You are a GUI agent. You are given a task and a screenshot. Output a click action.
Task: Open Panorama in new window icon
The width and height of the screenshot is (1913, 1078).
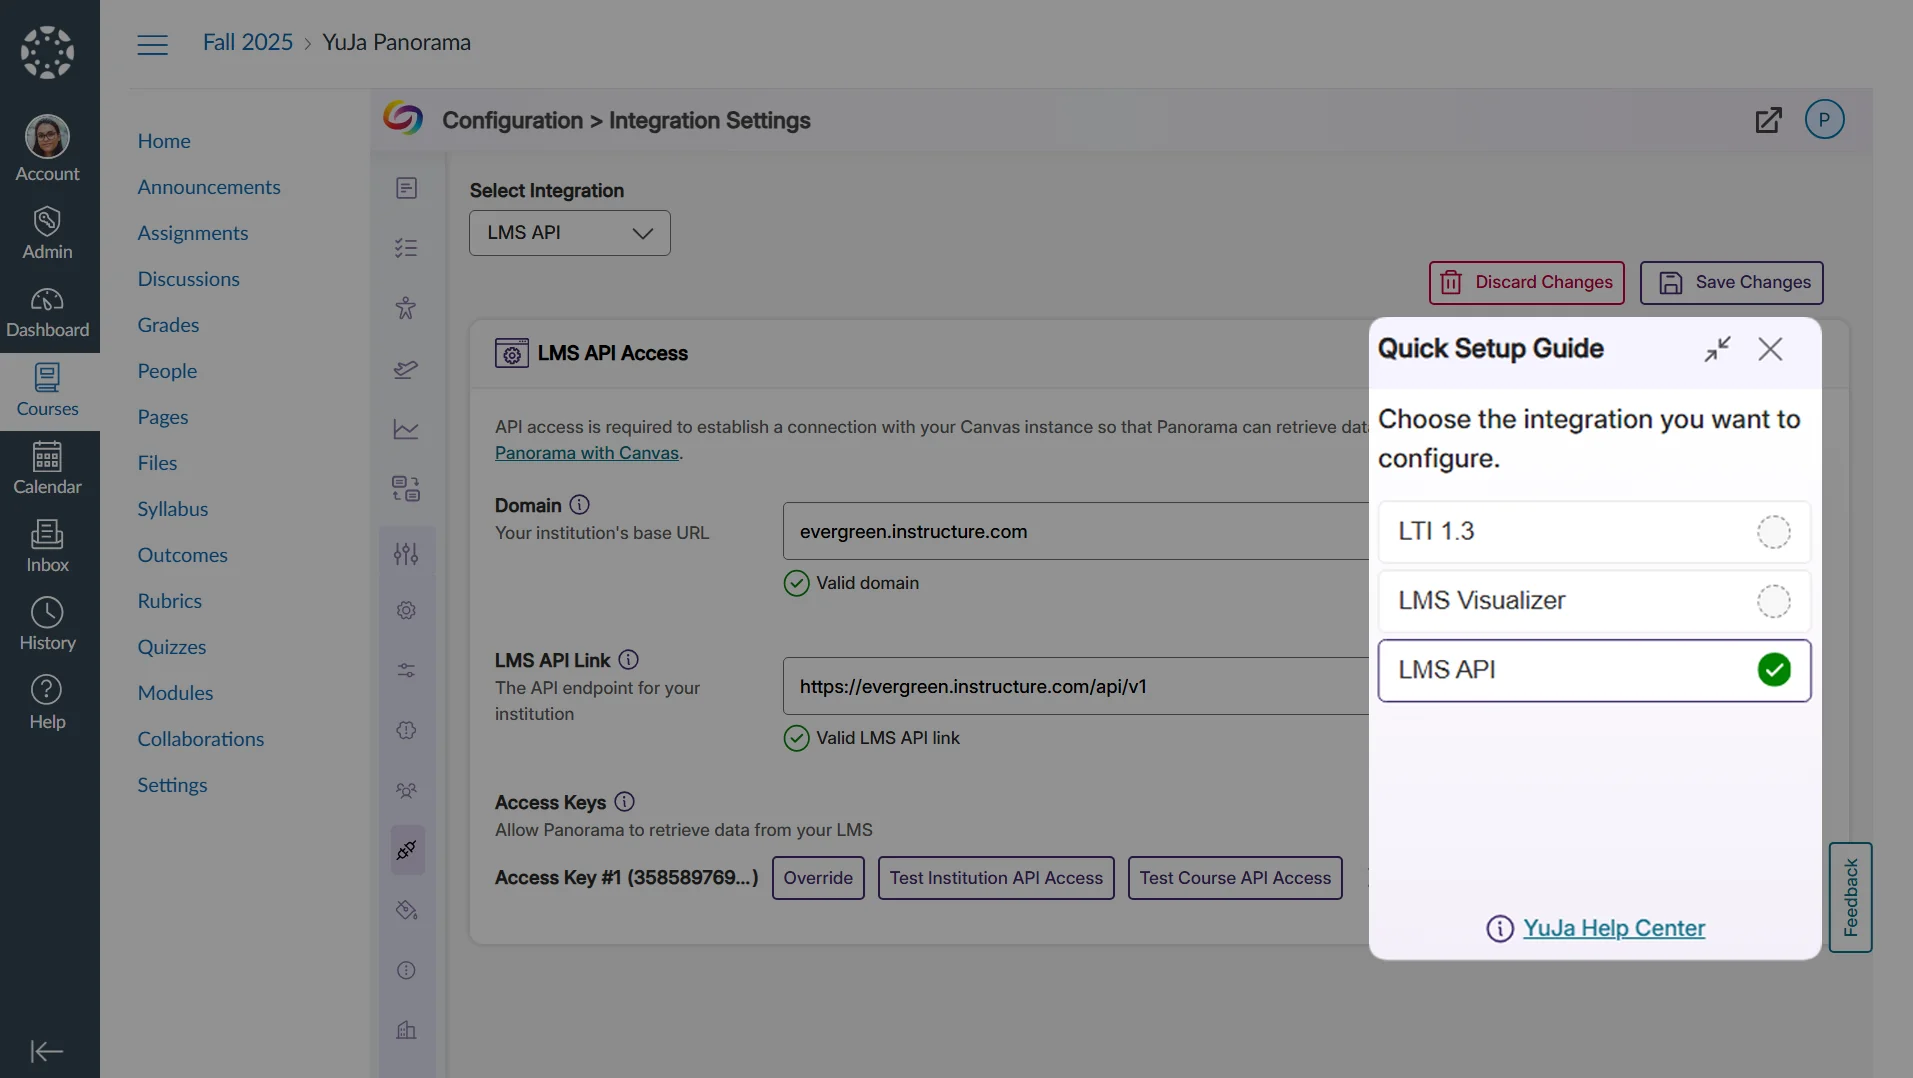(1768, 120)
